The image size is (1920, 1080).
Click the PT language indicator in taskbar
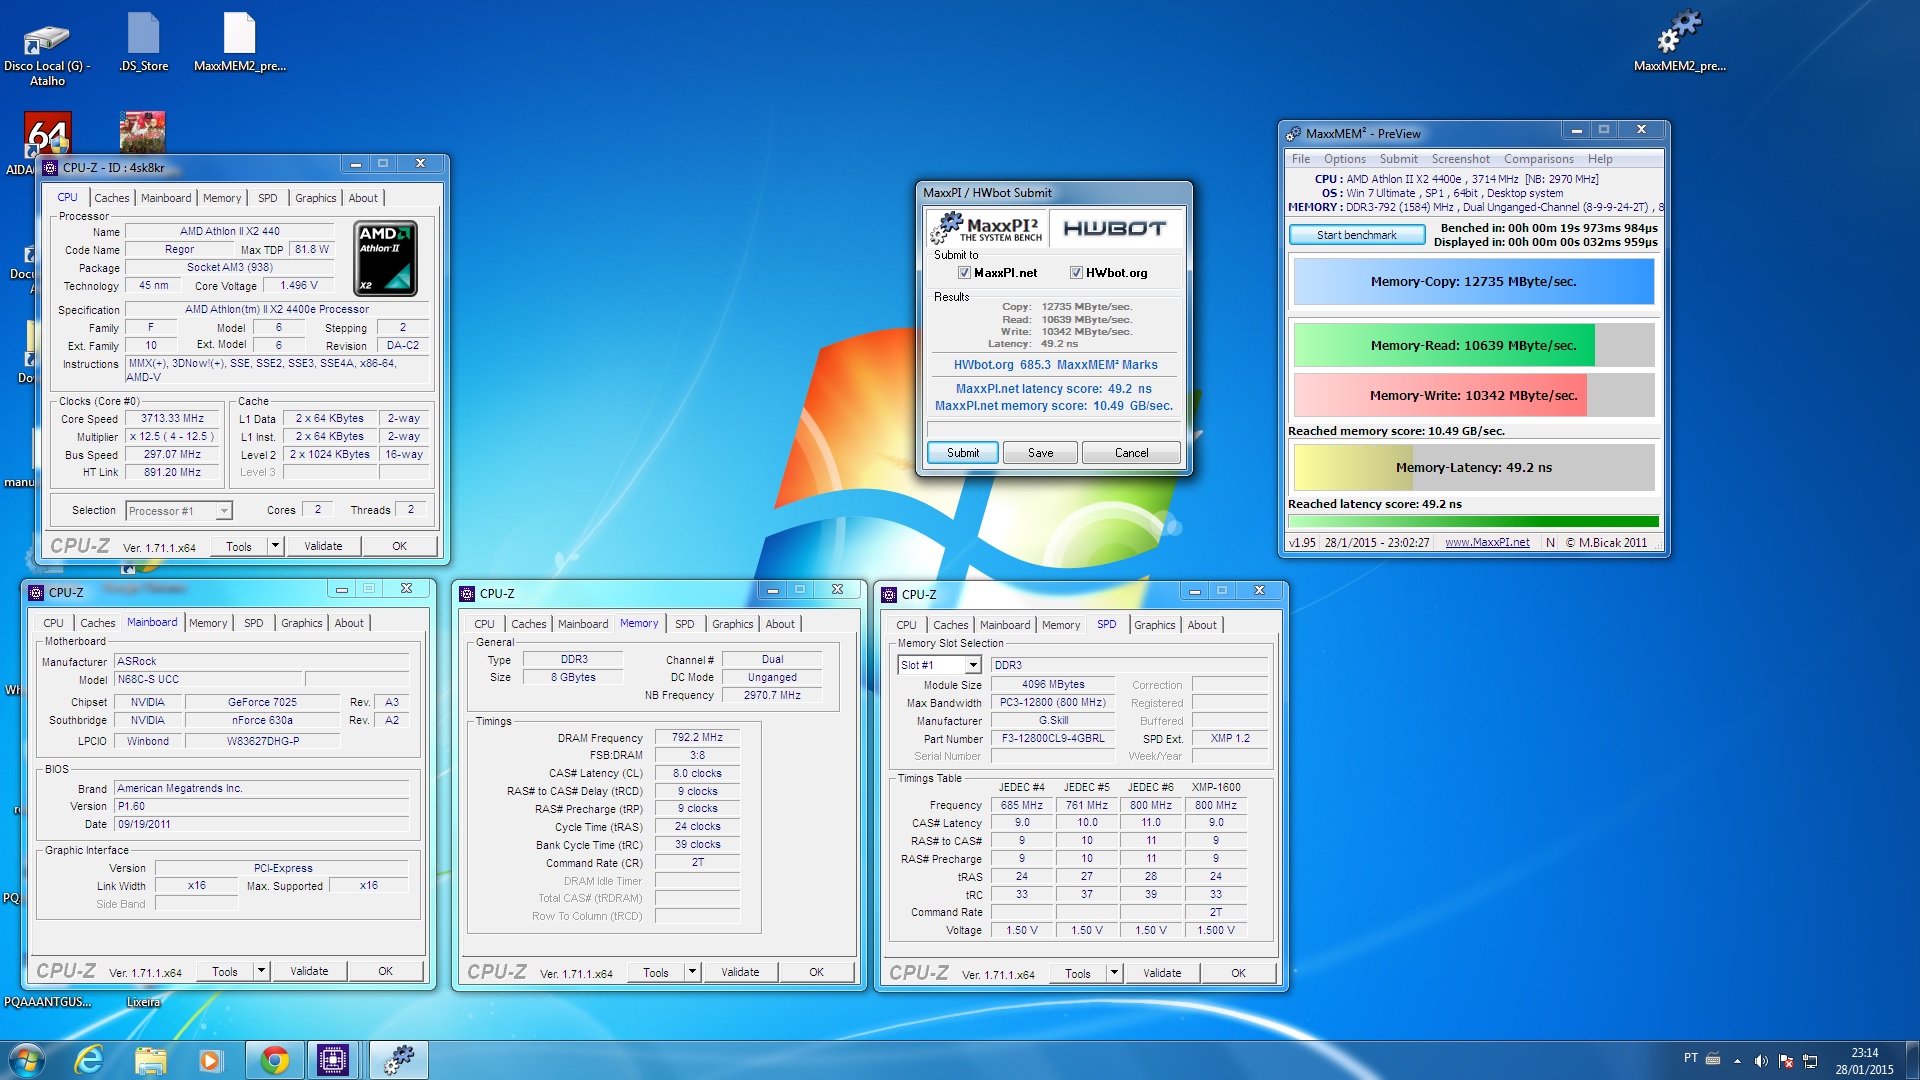point(1690,1058)
